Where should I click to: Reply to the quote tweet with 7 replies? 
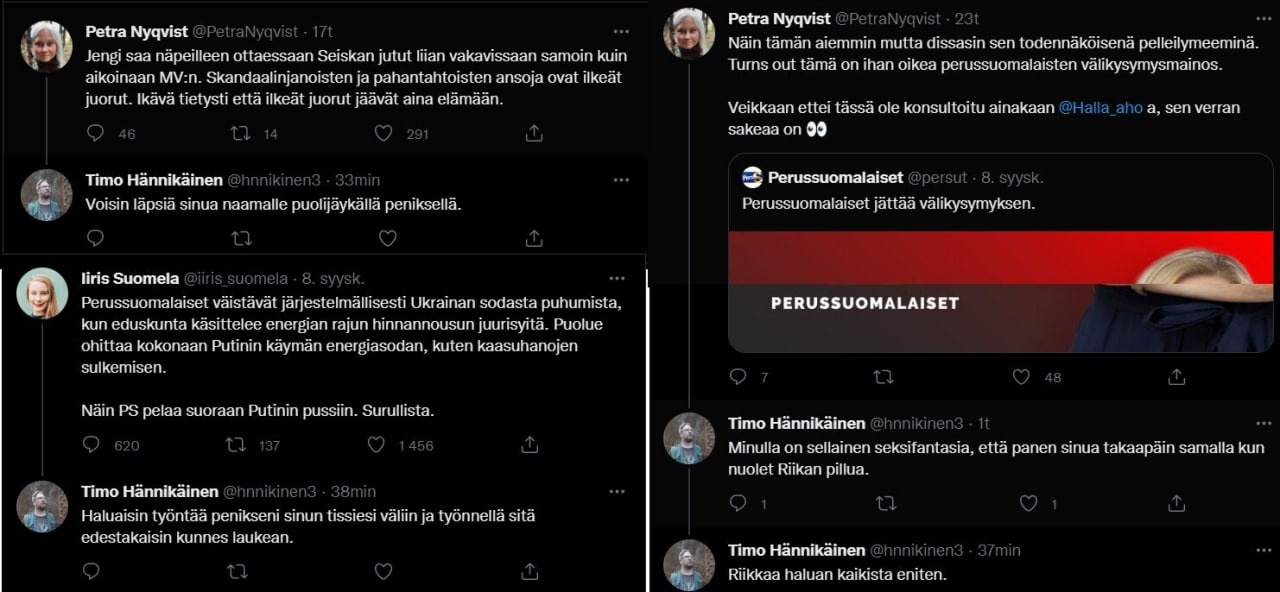[738, 377]
